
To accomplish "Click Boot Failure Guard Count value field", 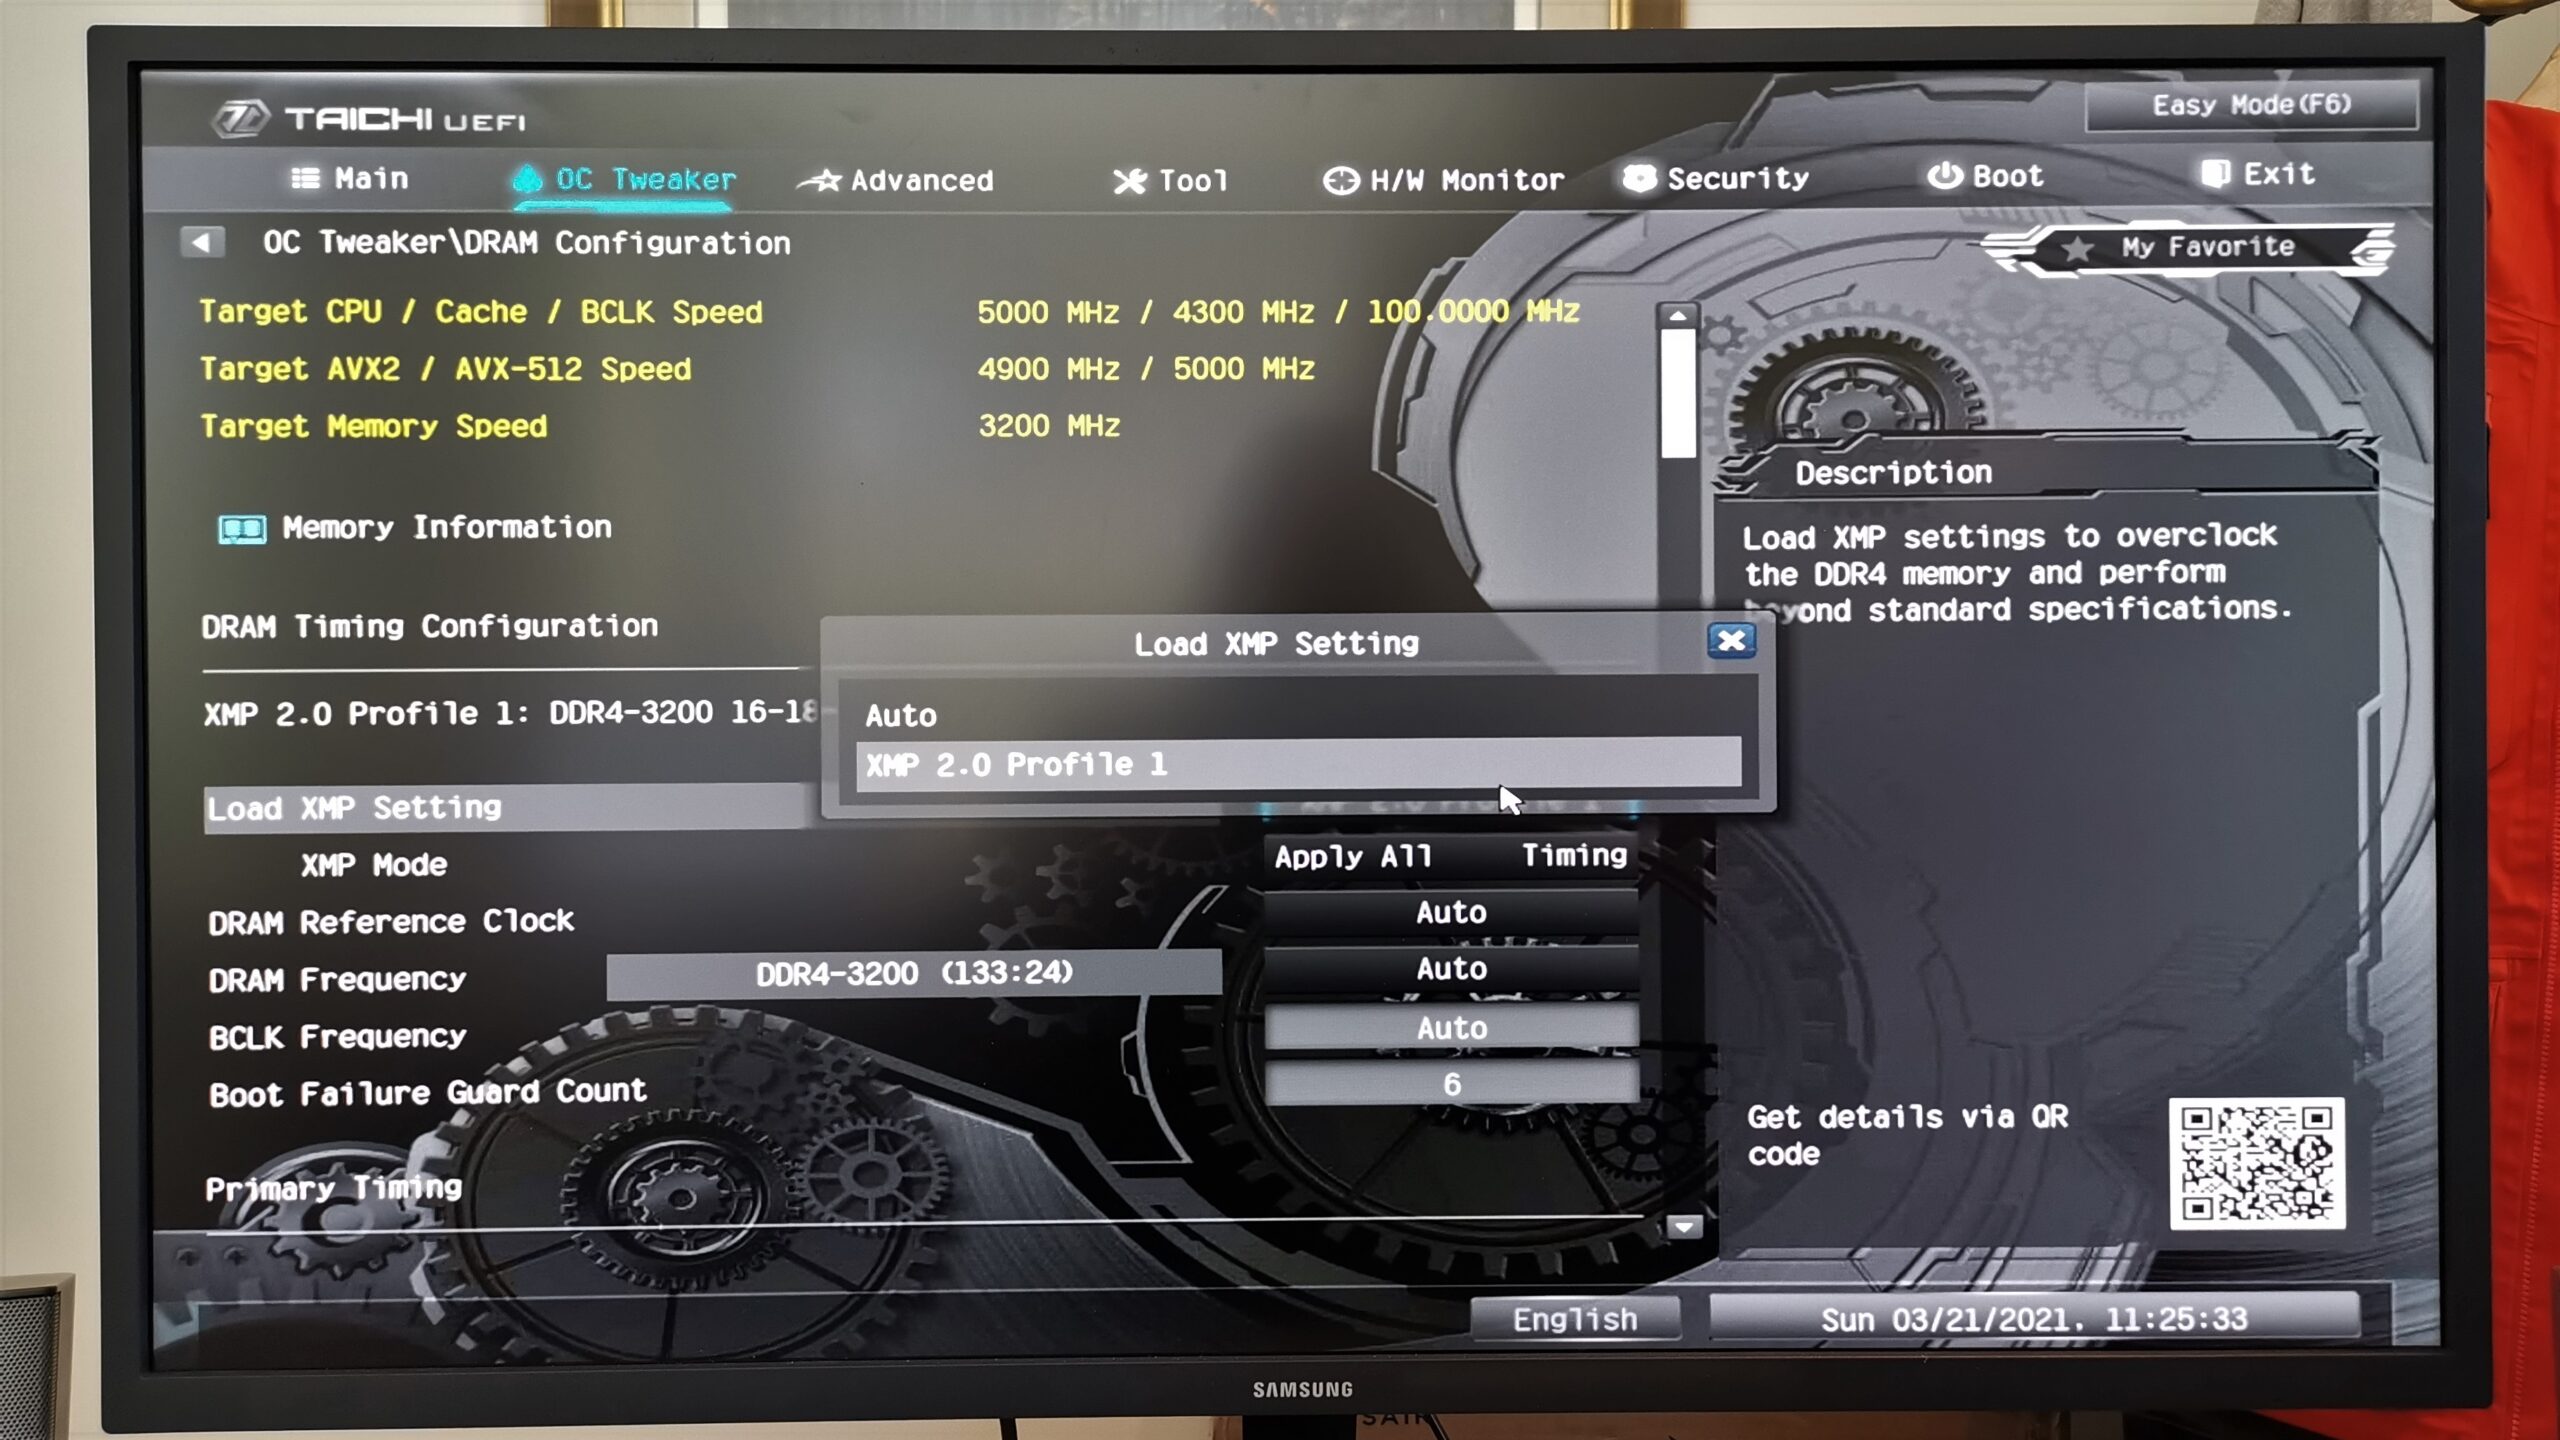I will tap(1451, 1084).
